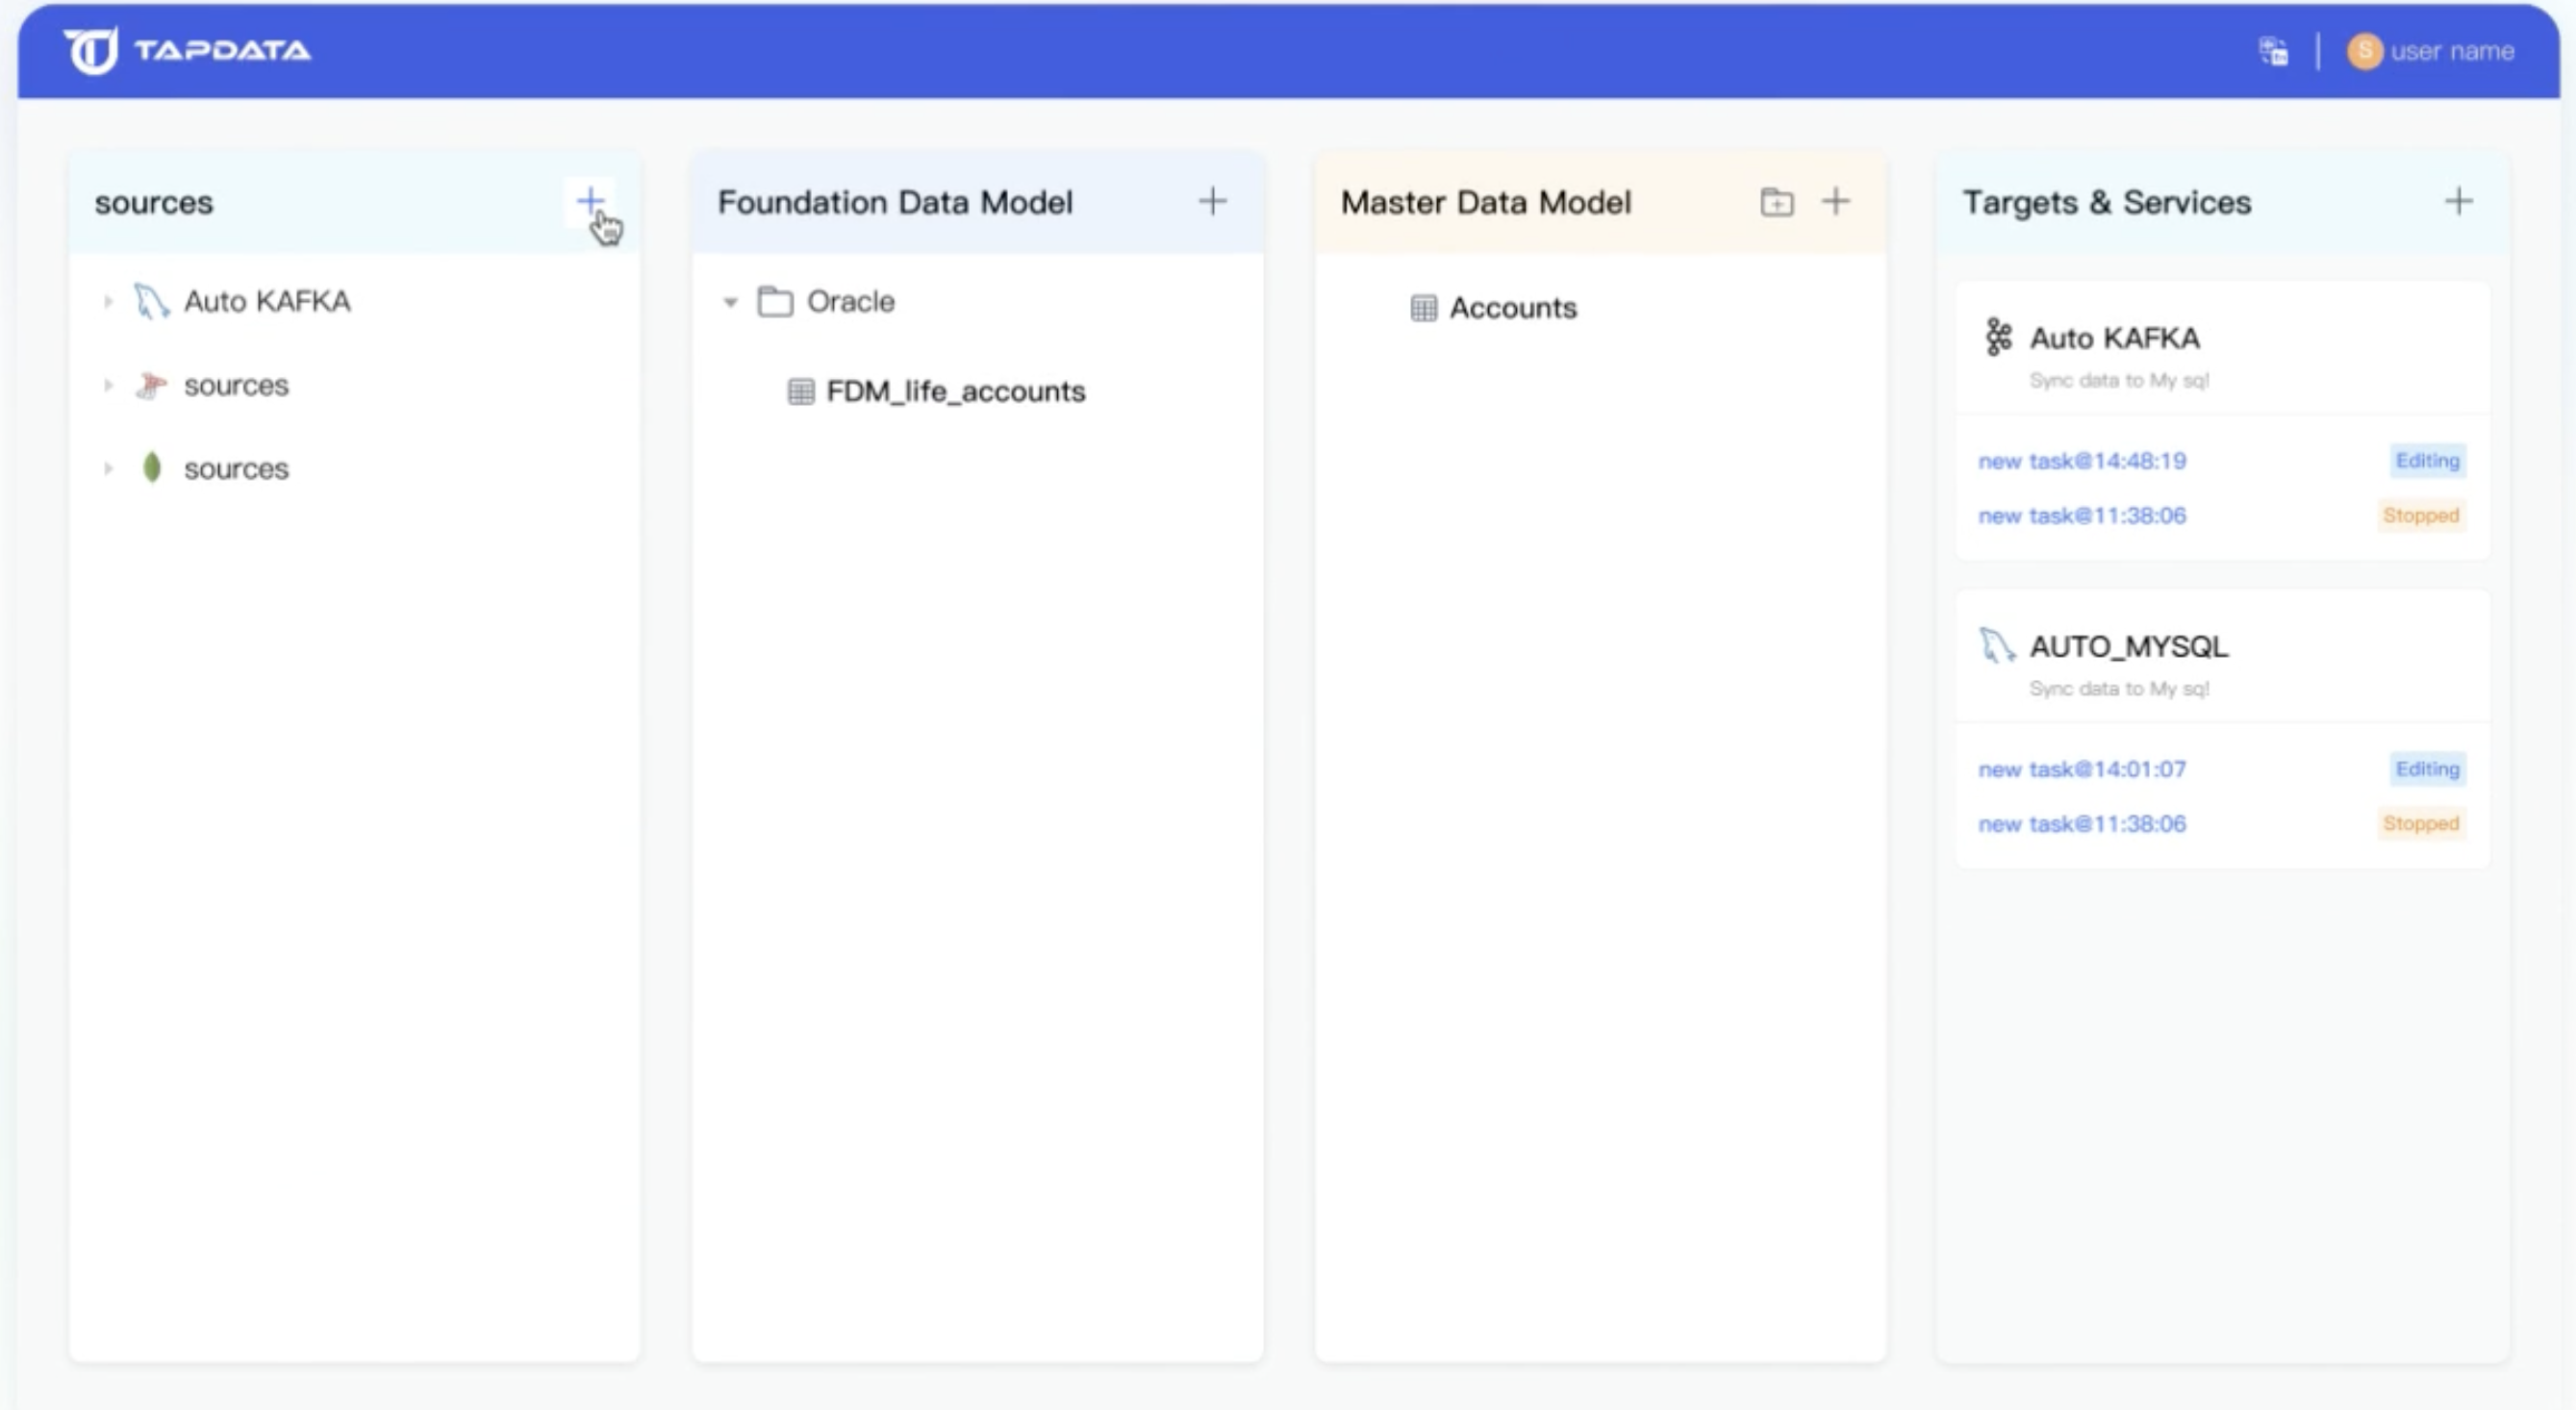Click the Kafka icon in Auto KAFKA card

pos(1997,338)
